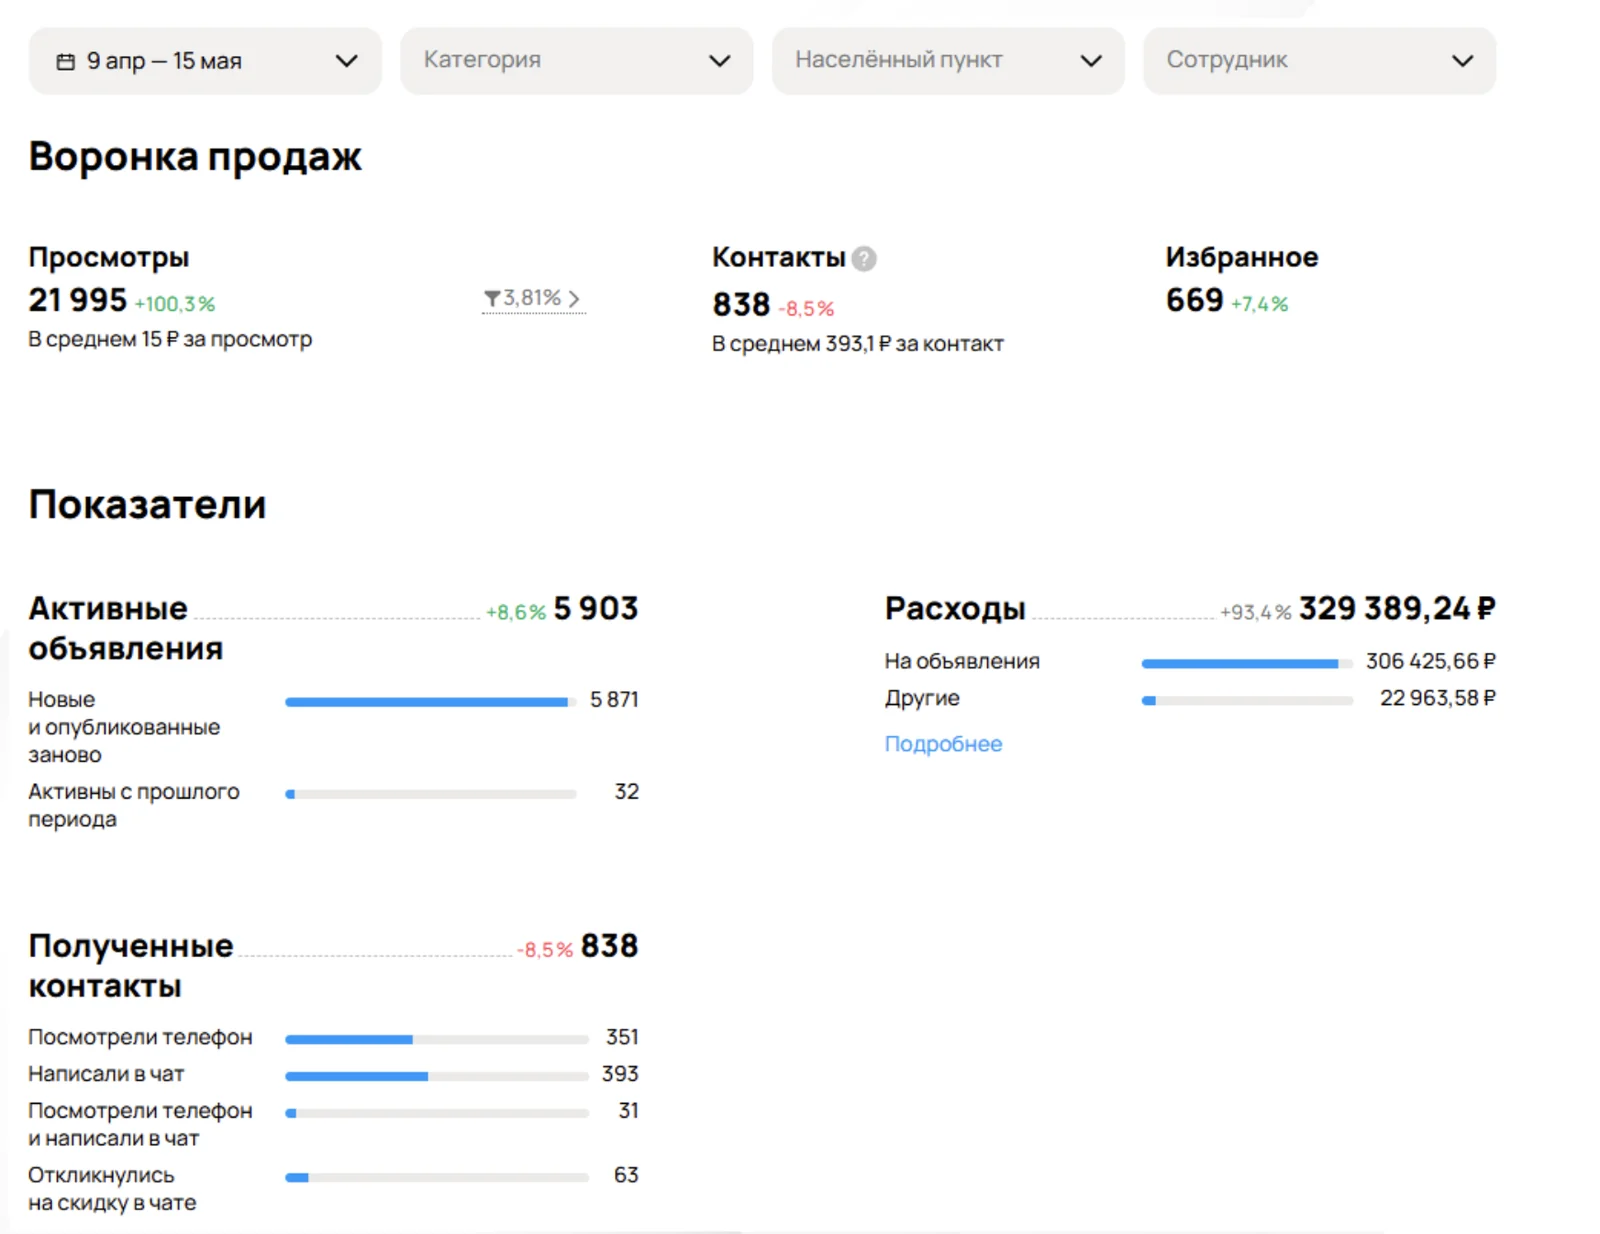The height and width of the screenshot is (1234, 1600).
Task: Click the 3,81% conversion link
Action: point(533,299)
